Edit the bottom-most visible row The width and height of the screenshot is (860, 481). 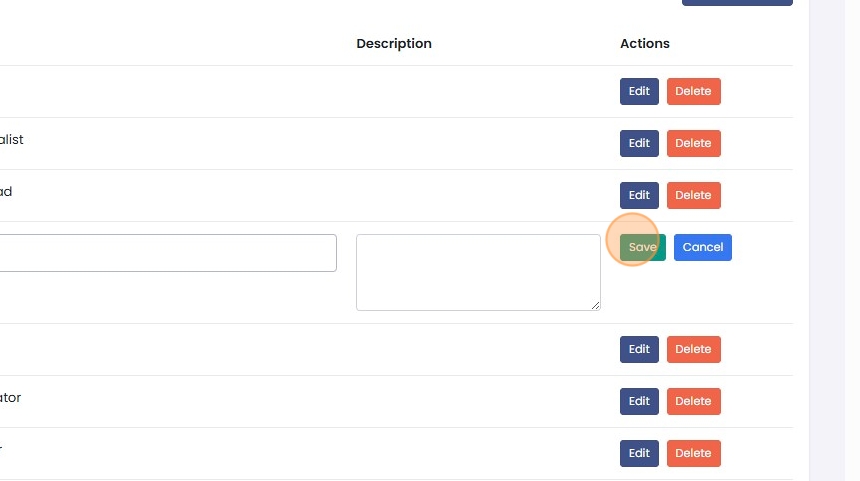(x=639, y=453)
